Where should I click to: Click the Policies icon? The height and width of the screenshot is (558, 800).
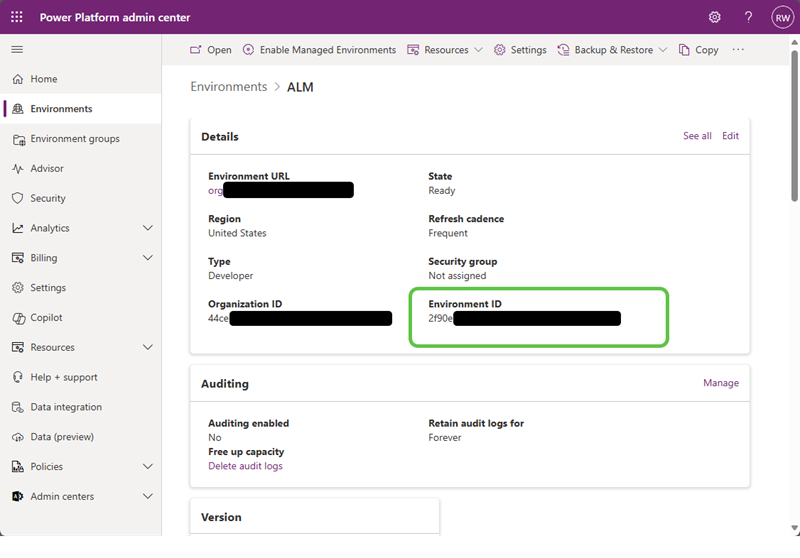(18, 466)
